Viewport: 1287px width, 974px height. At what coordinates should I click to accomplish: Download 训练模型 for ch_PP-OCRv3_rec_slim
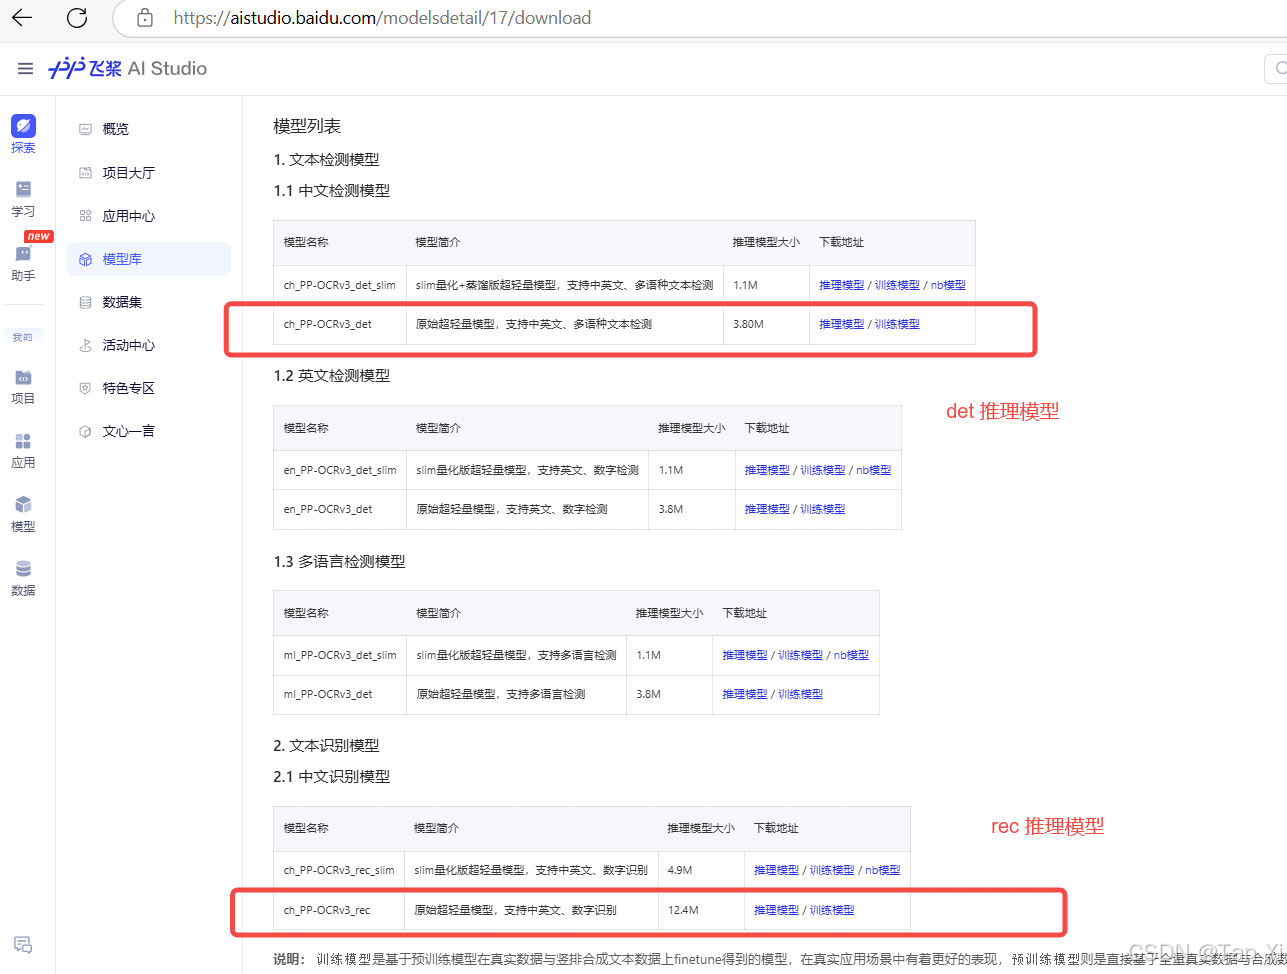click(x=832, y=870)
